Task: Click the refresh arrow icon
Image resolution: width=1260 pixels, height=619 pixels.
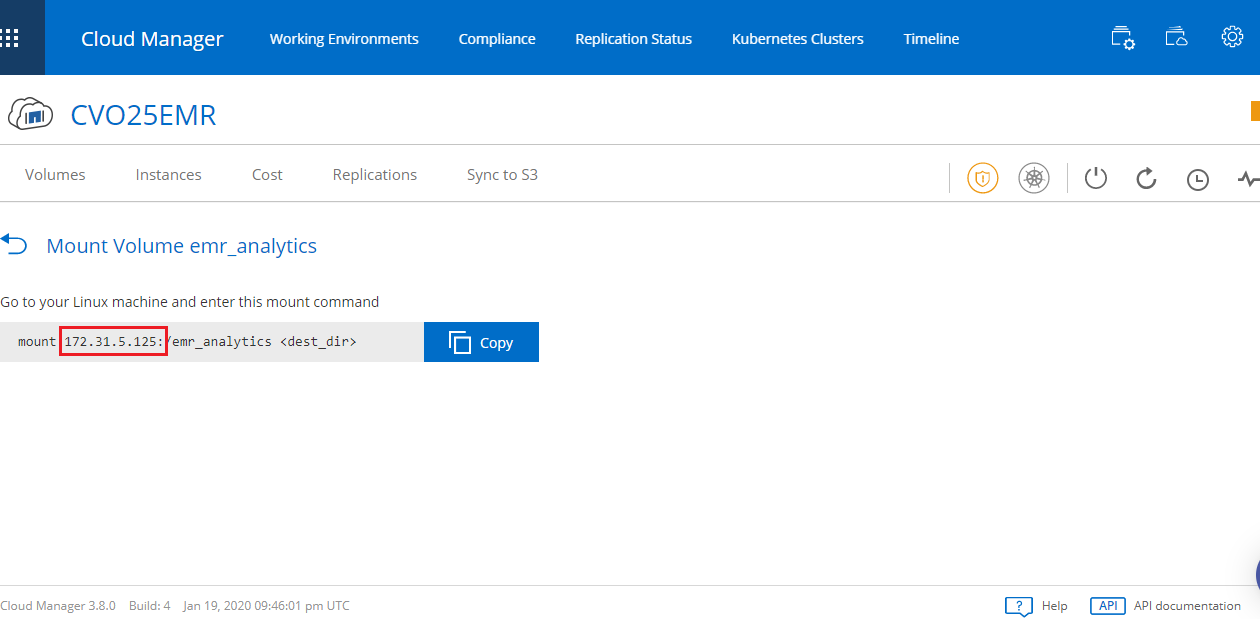Action: 1147,179
